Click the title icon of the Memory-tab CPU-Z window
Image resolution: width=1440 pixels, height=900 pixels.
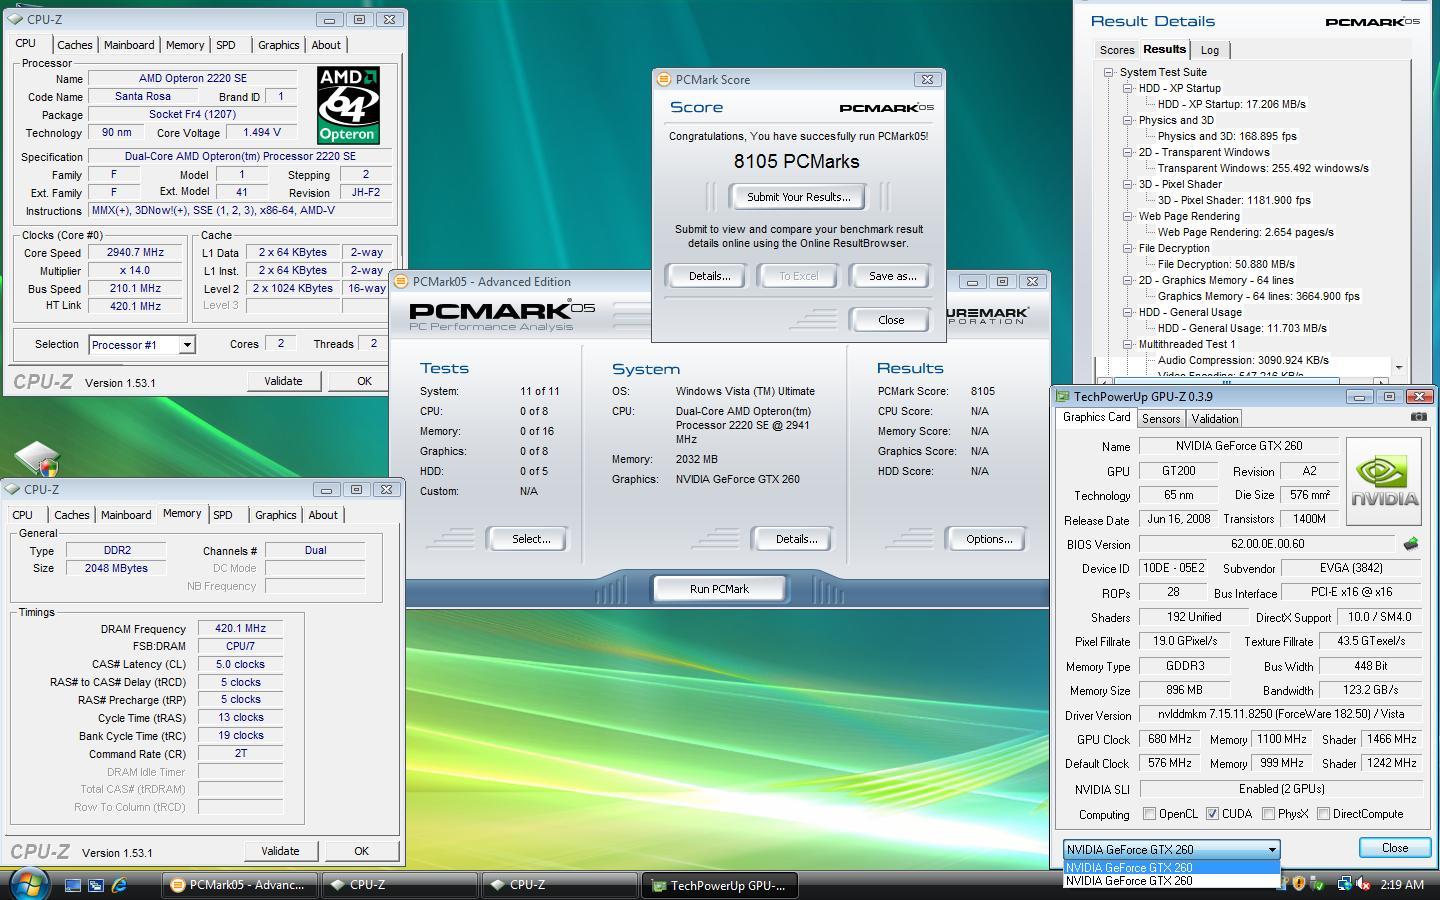coord(13,489)
